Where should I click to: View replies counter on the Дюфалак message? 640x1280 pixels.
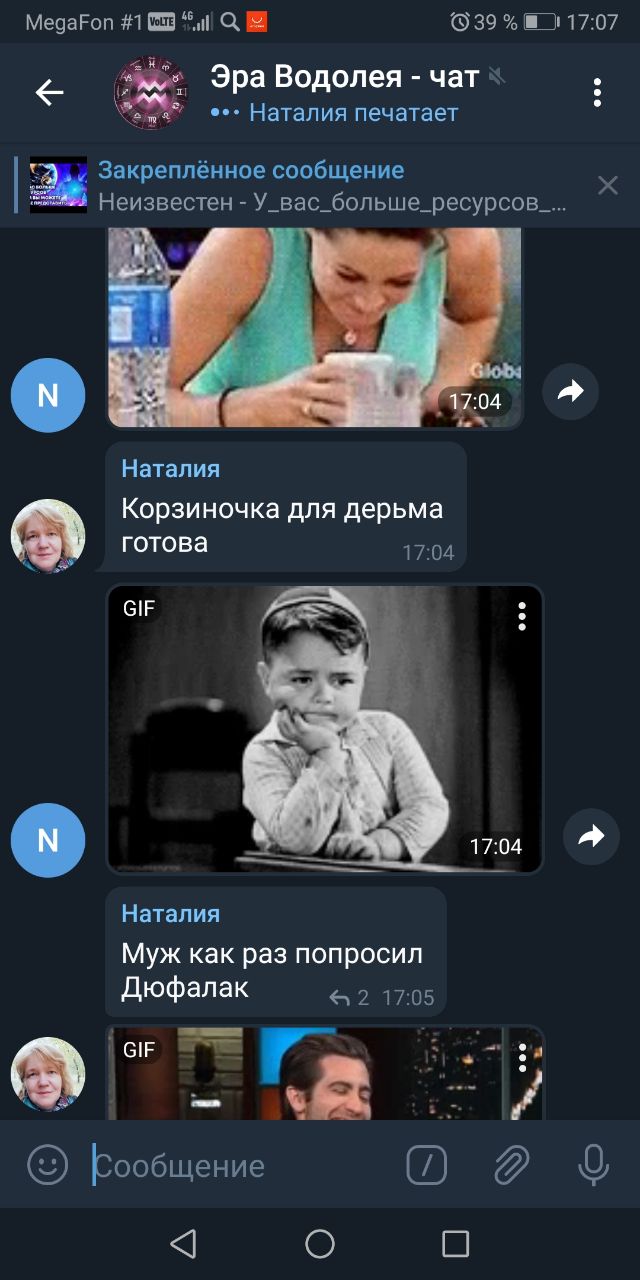350,997
